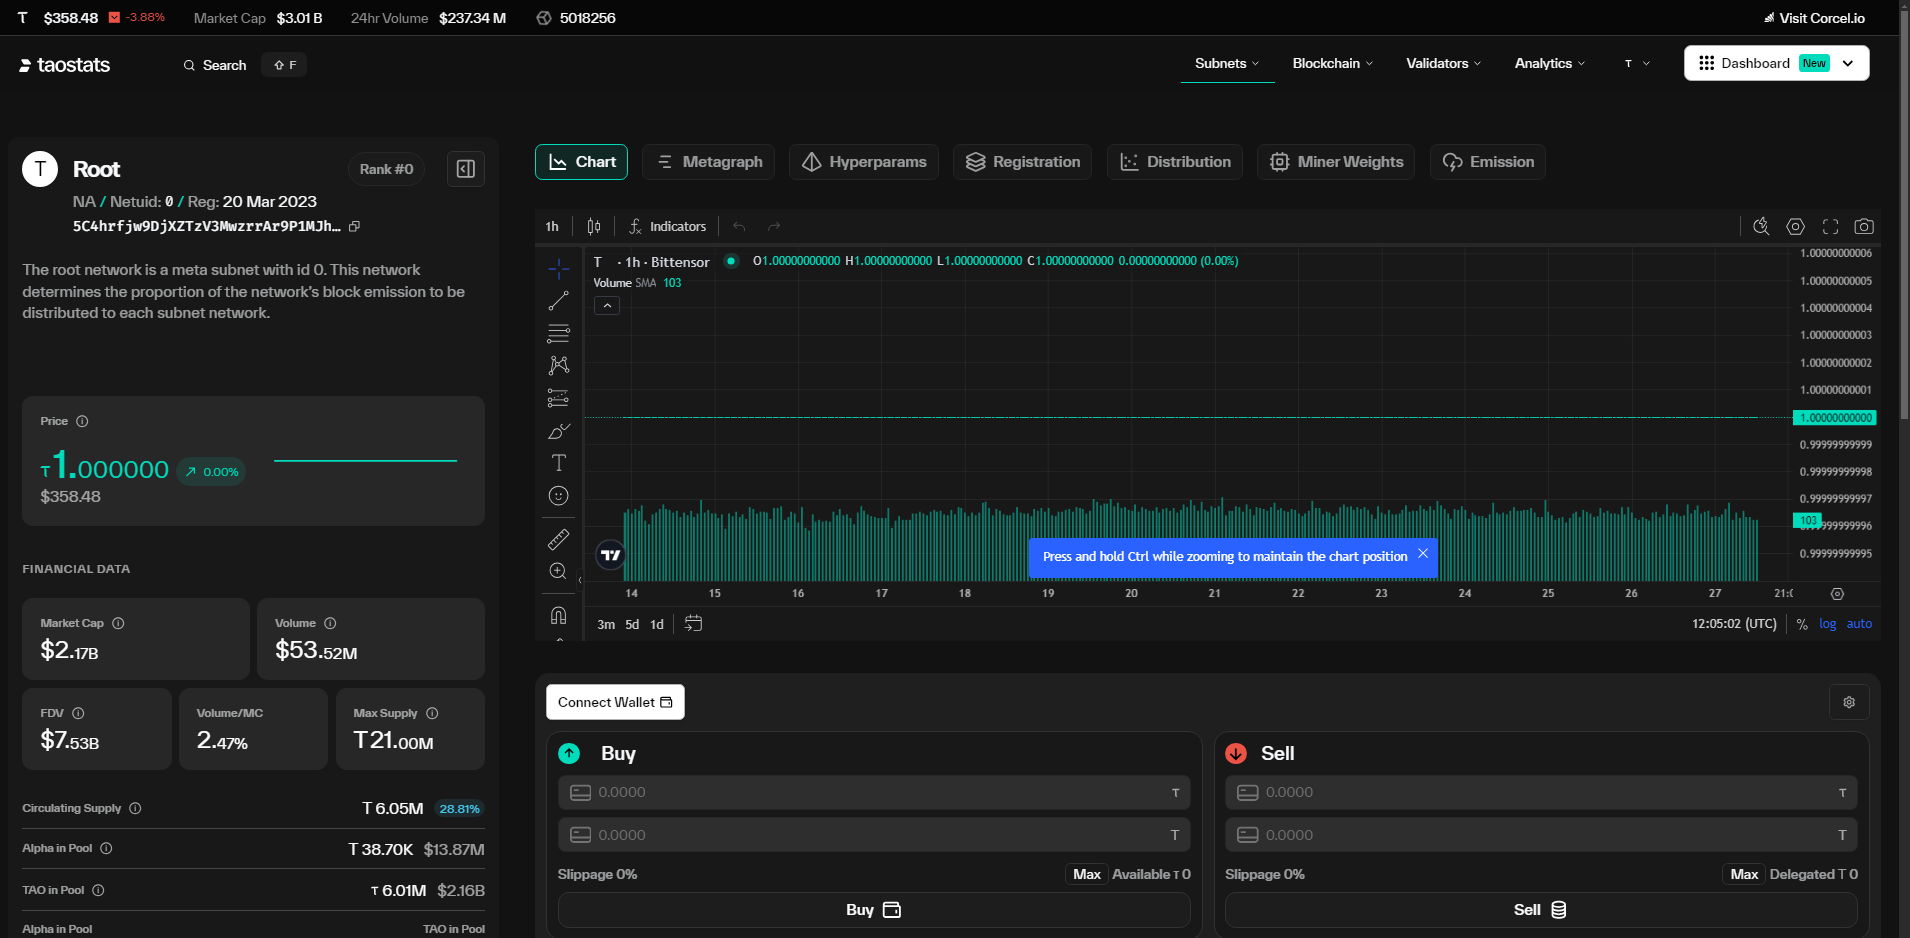The width and height of the screenshot is (1910, 938).
Task: Collapse the Volume indicator legend
Action: click(x=607, y=306)
